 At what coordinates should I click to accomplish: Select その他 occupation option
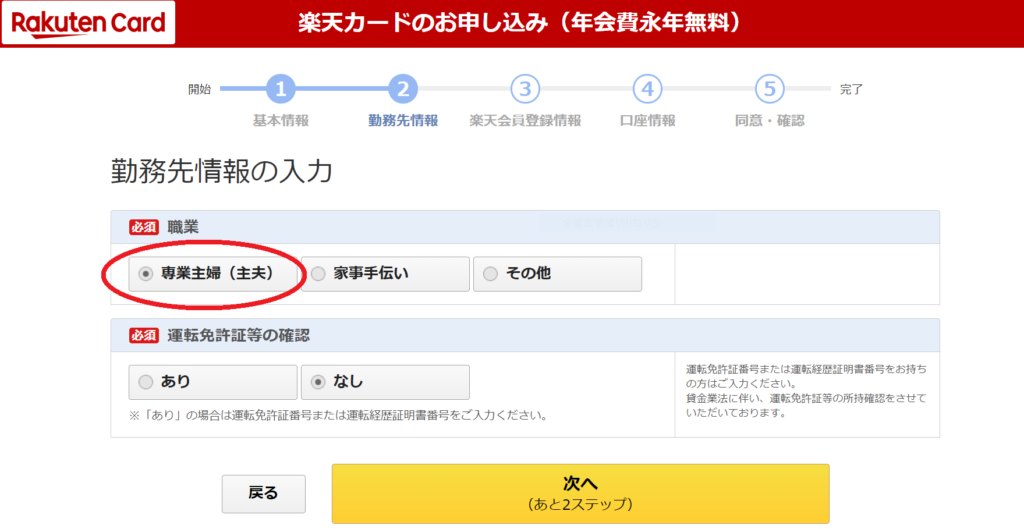557,274
